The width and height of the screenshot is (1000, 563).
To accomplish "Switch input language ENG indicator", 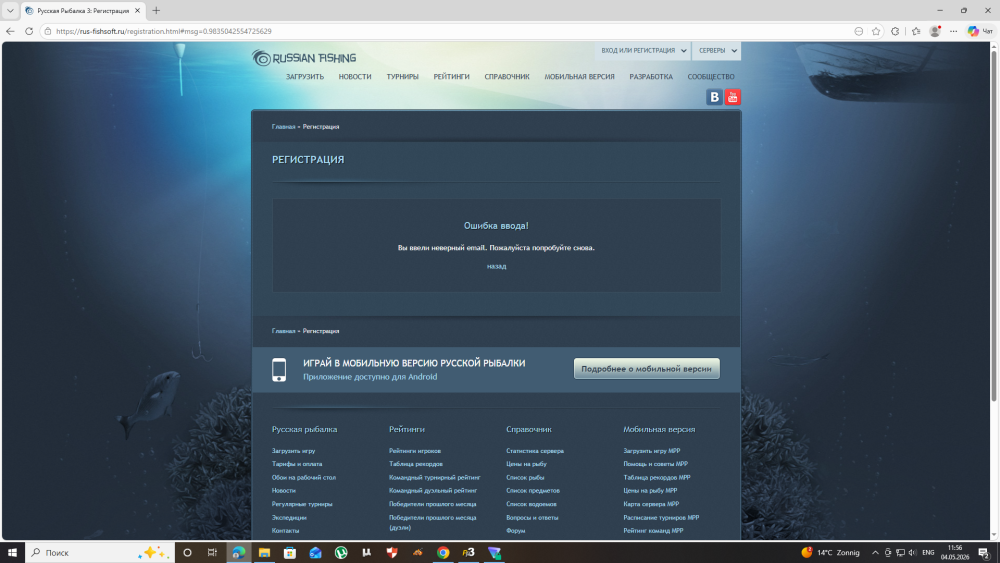I will pos(928,552).
